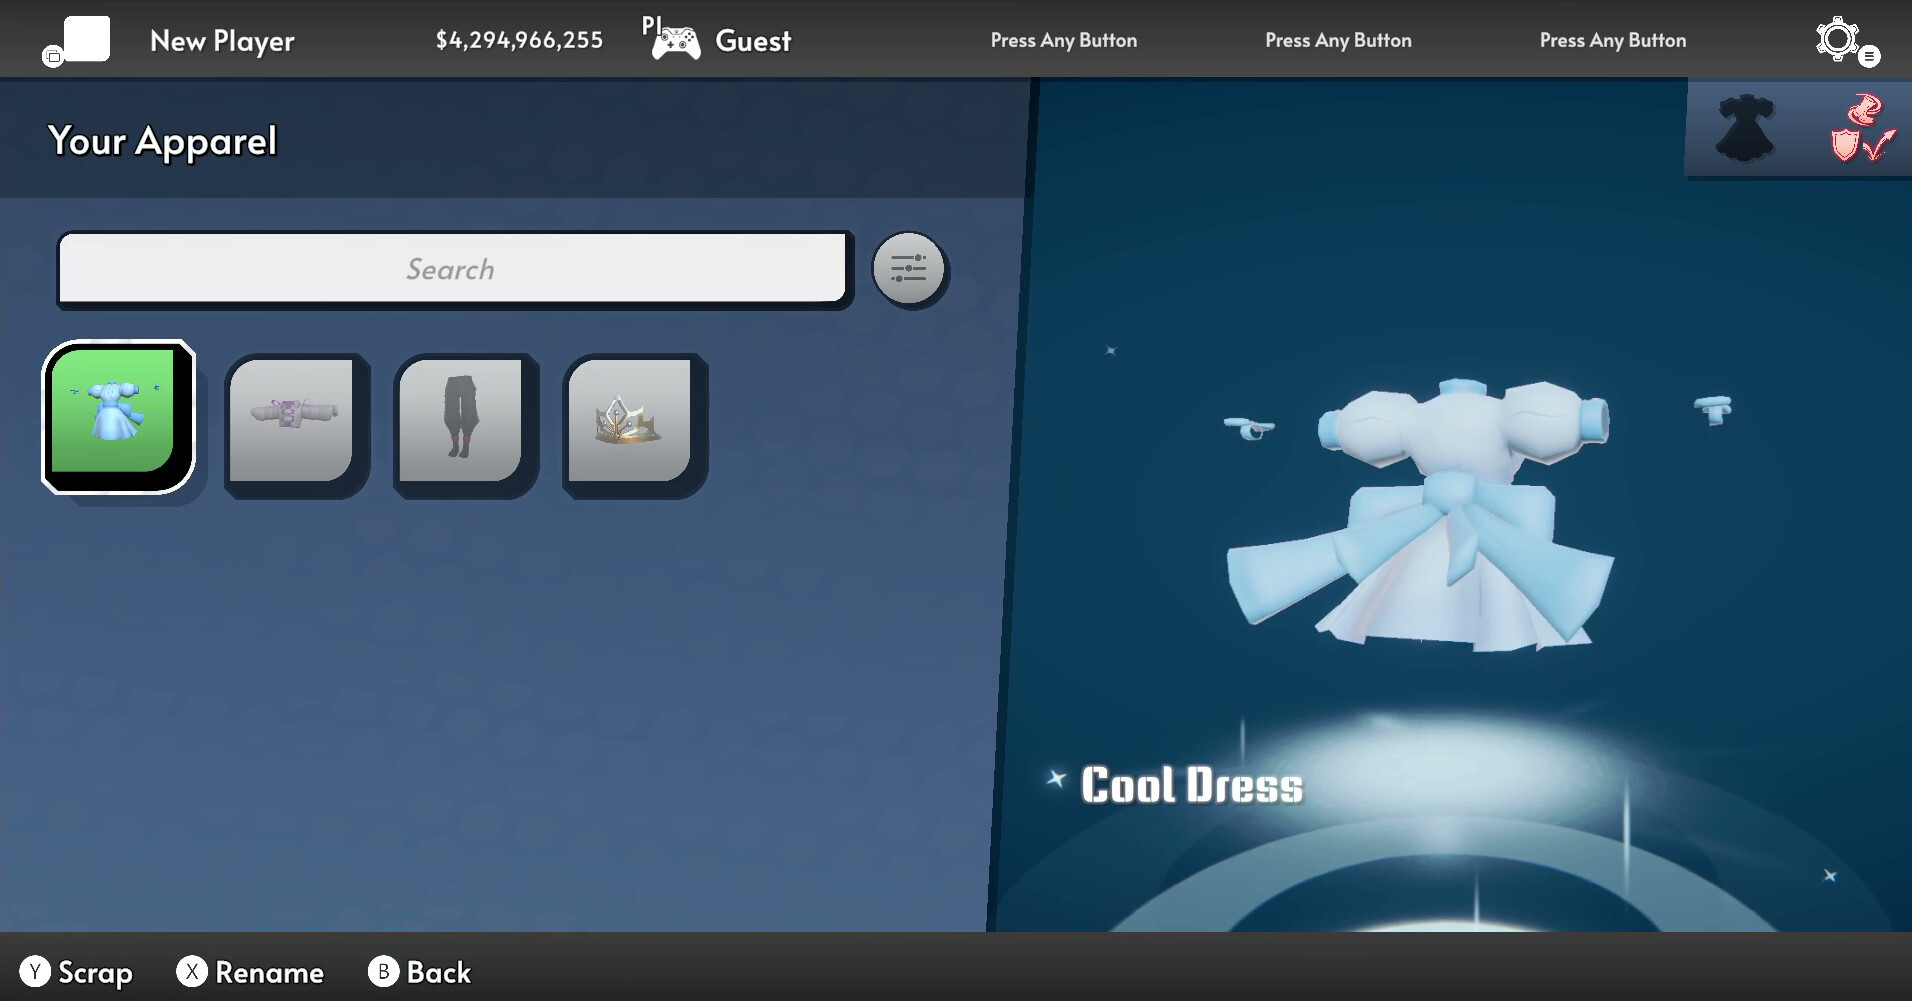Select the silver crown apparel item
The image size is (1912, 1001).
tap(630, 420)
